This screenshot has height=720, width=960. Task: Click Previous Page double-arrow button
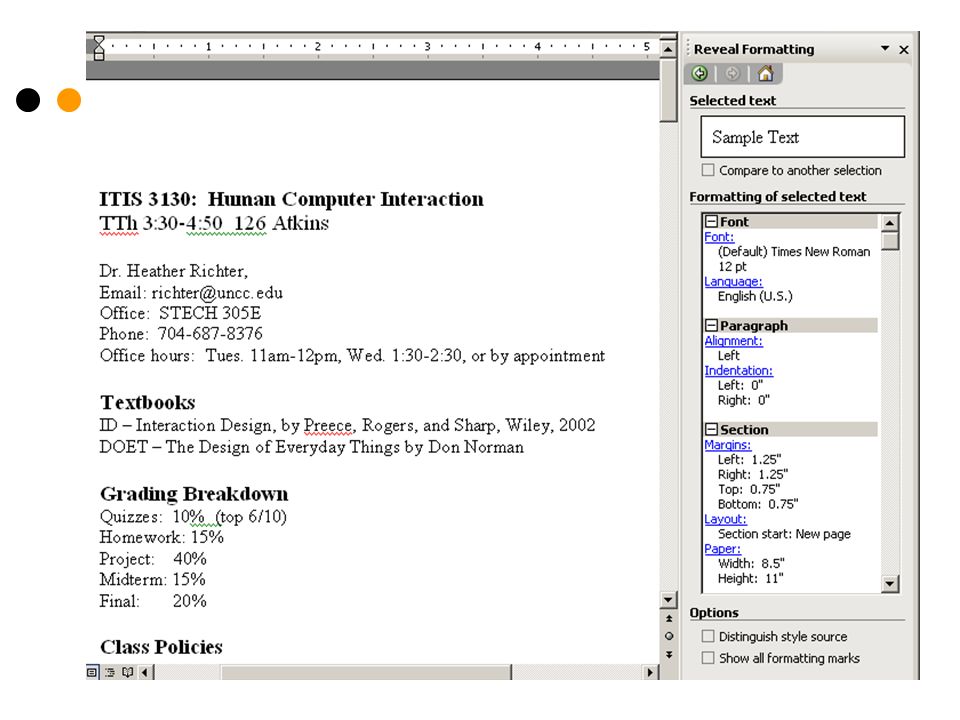[669, 619]
